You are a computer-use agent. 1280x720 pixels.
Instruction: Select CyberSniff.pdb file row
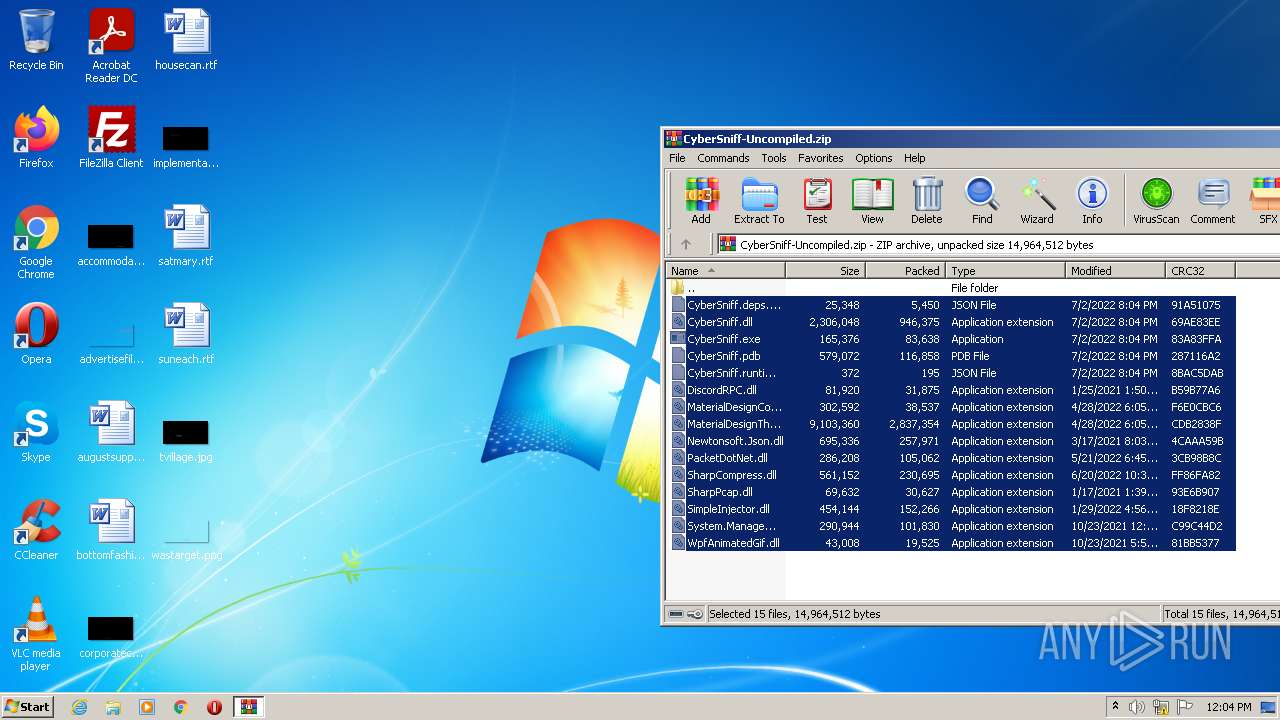pyautogui.click(x=953, y=356)
